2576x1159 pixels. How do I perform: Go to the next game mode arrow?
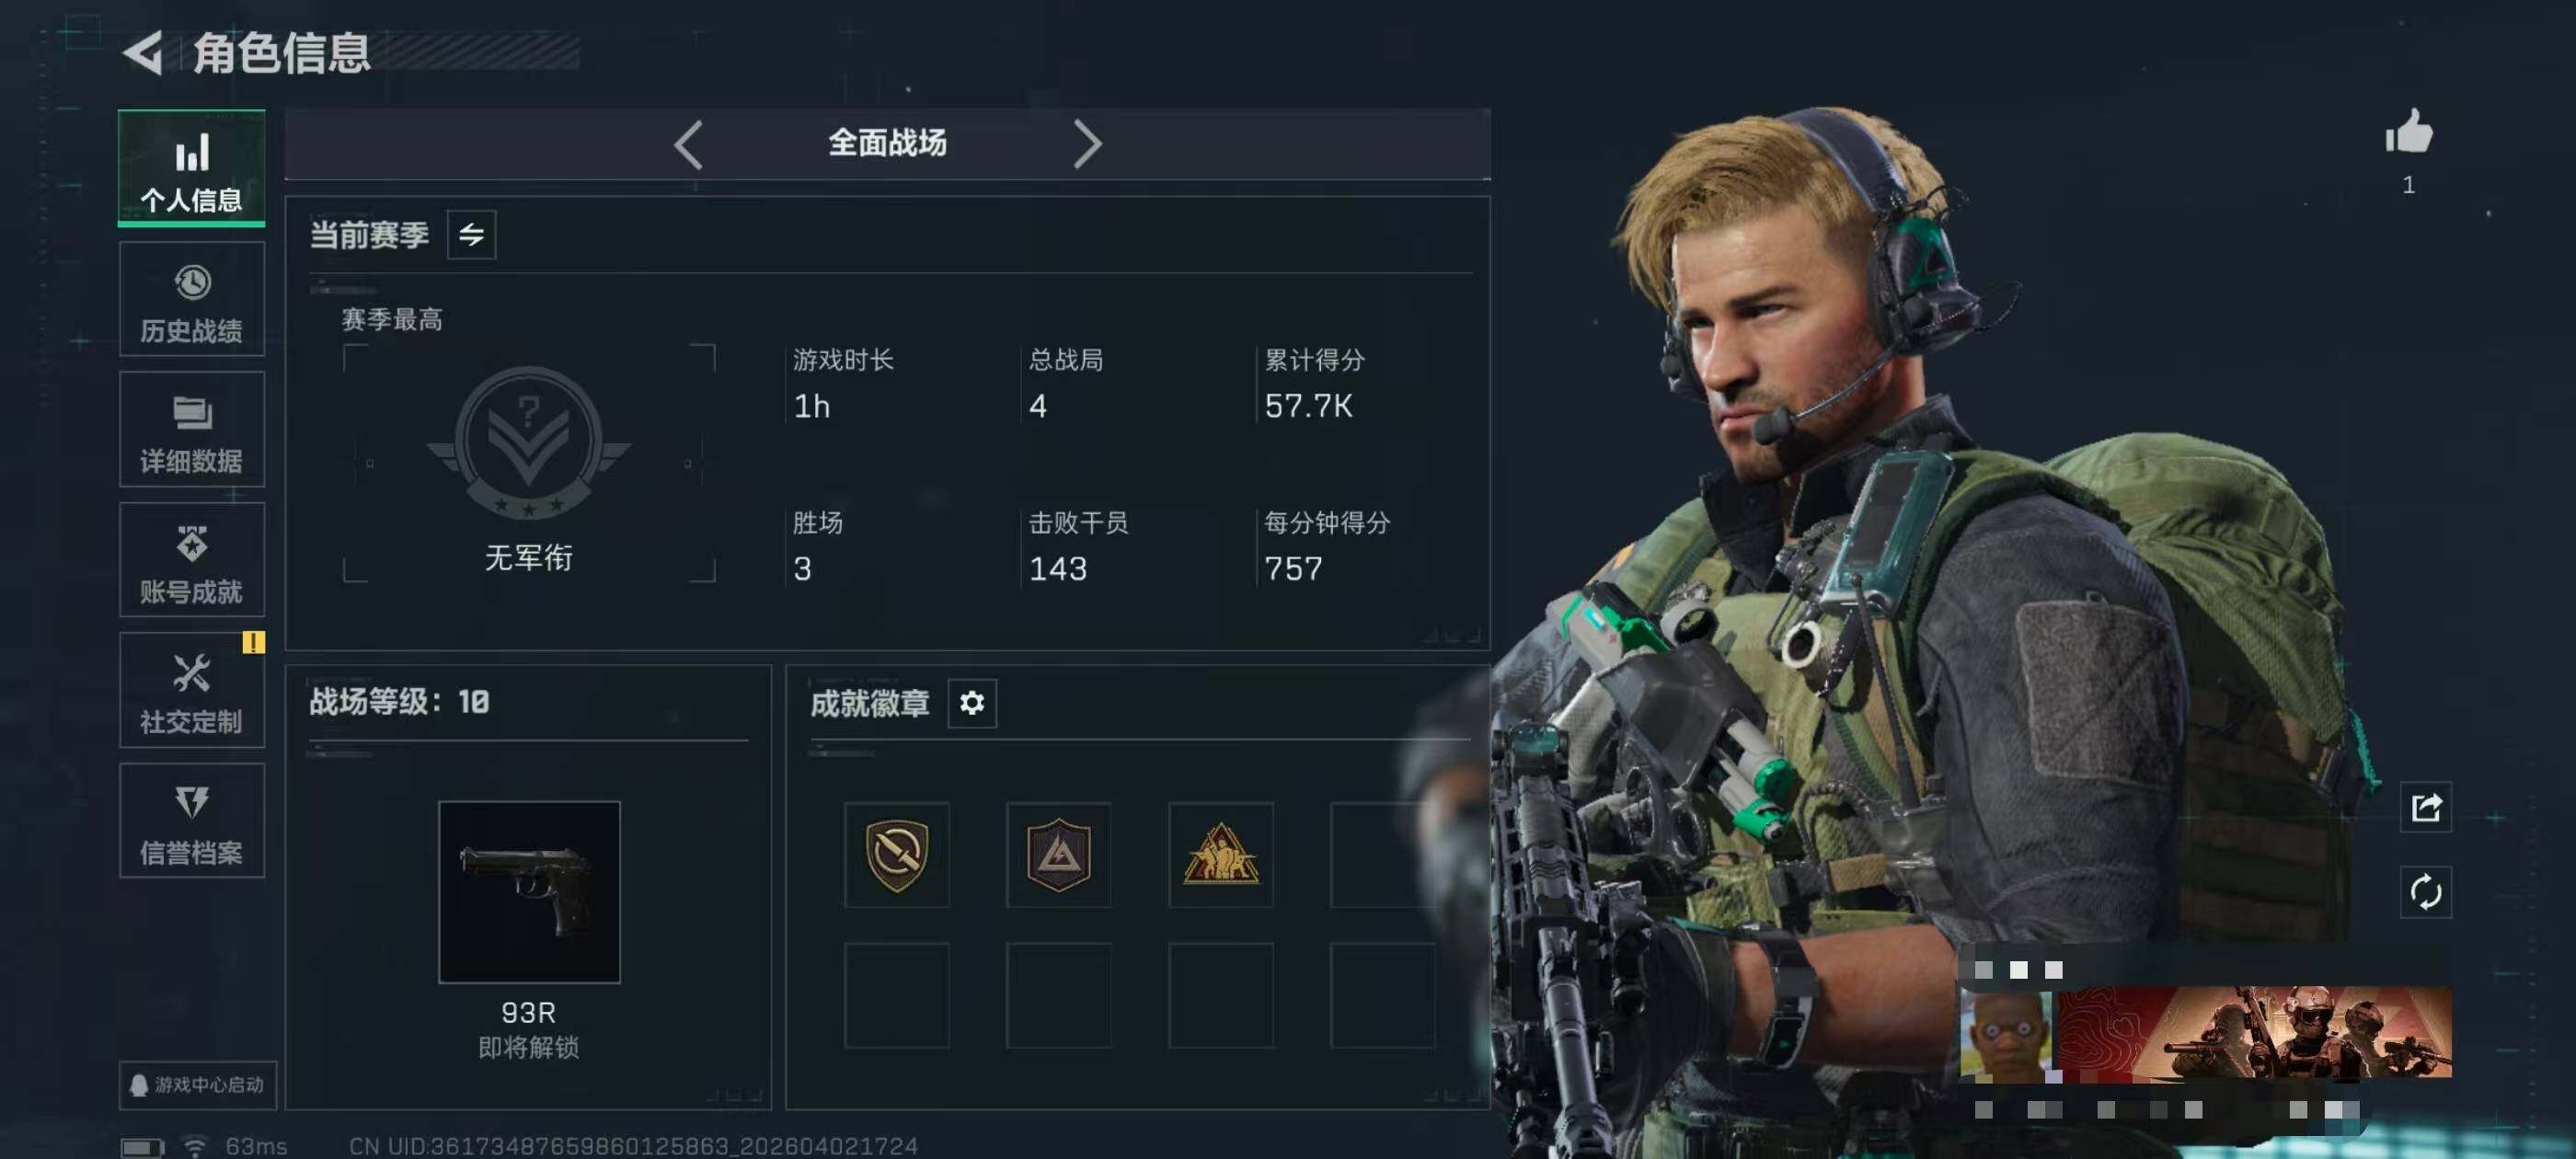coord(1087,145)
